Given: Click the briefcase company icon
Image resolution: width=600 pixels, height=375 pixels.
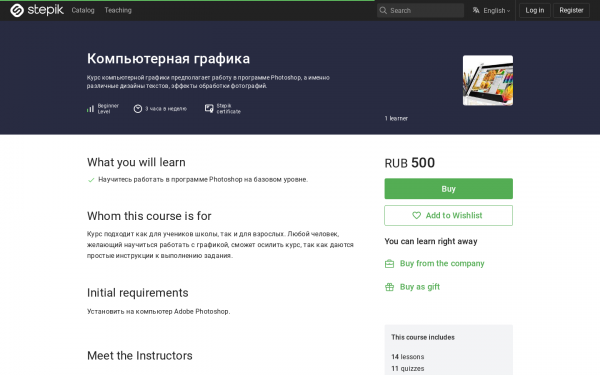Looking at the screenshot, I should click(x=389, y=264).
